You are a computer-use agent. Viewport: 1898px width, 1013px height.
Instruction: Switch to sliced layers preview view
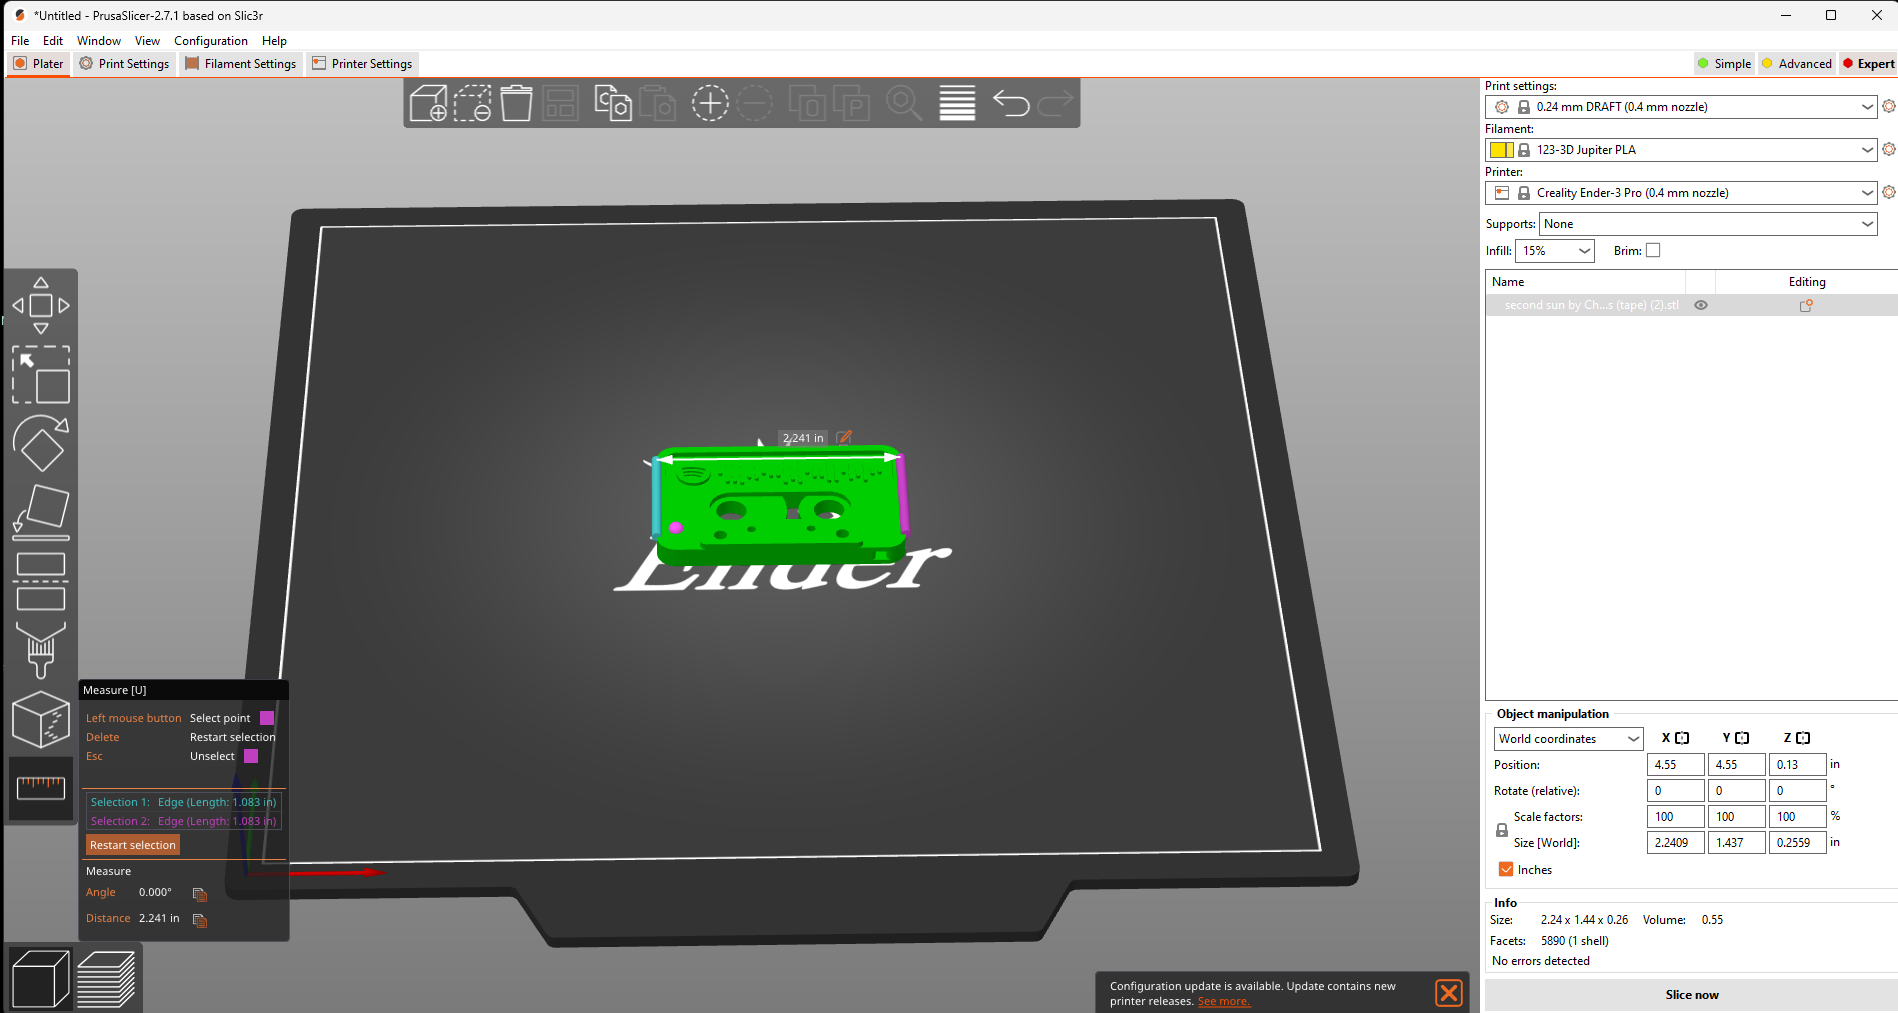point(106,979)
